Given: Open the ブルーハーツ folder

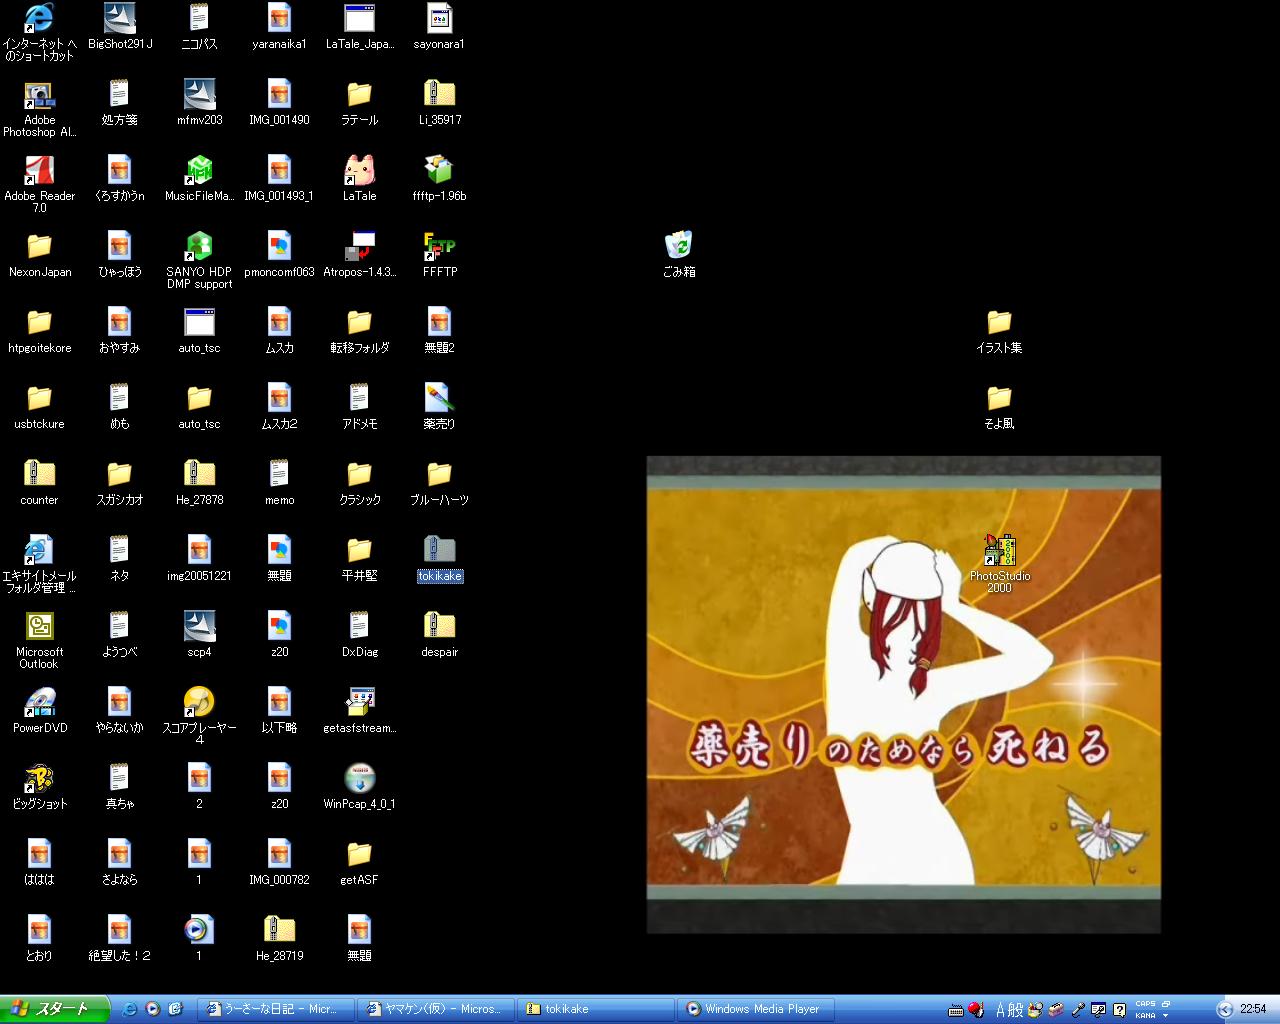Looking at the screenshot, I should point(440,482).
